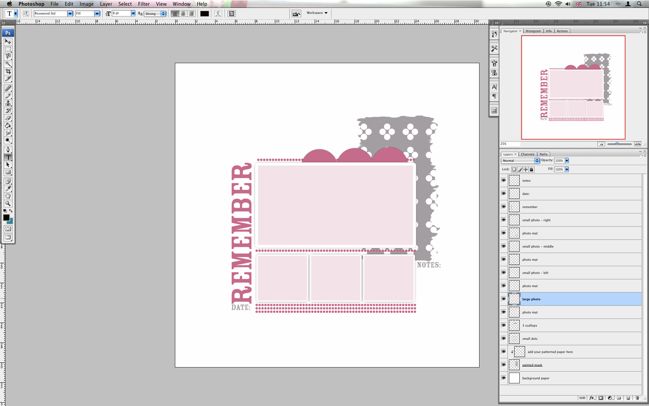This screenshot has width=649, height=406.
Task: Open the Type tool preset picker
Action: pyautogui.click(x=16, y=14)
